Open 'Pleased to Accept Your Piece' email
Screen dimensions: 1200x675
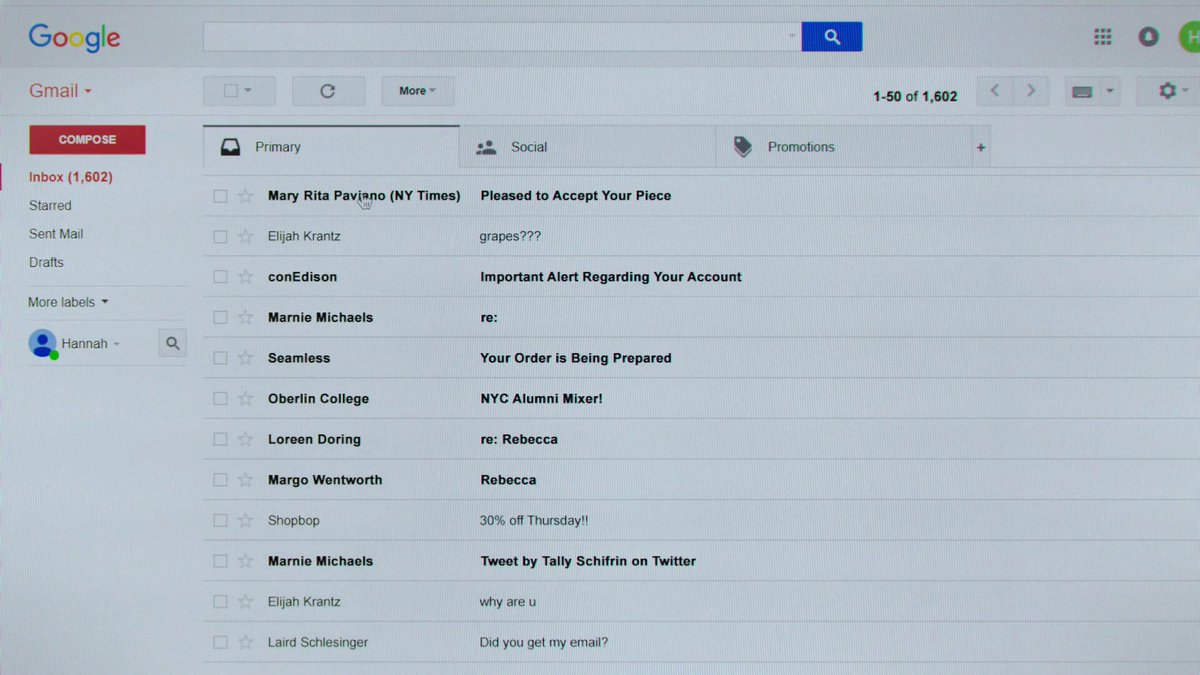(576, 196)
